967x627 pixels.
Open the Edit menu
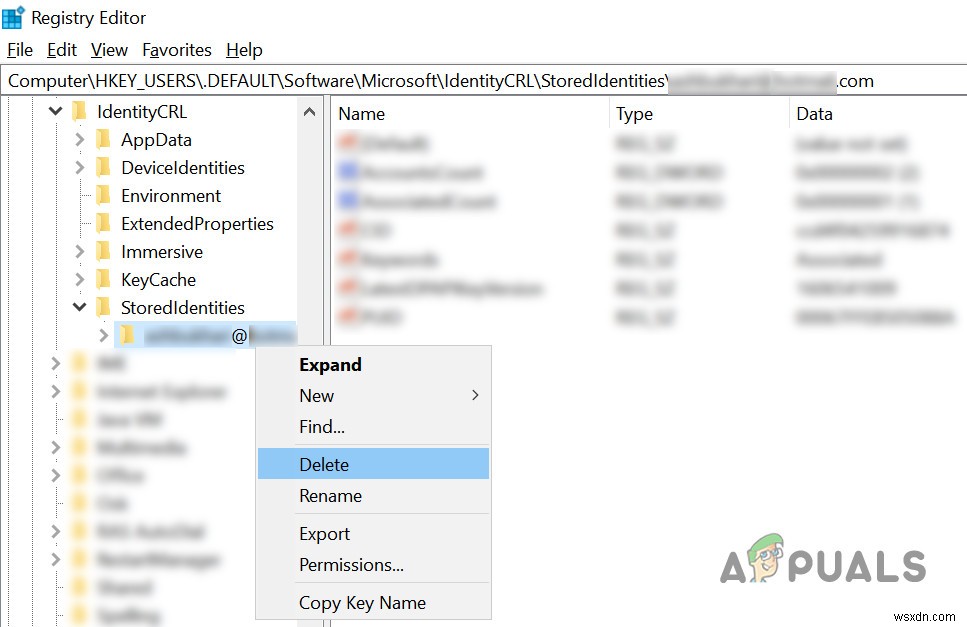coord(62,50)
